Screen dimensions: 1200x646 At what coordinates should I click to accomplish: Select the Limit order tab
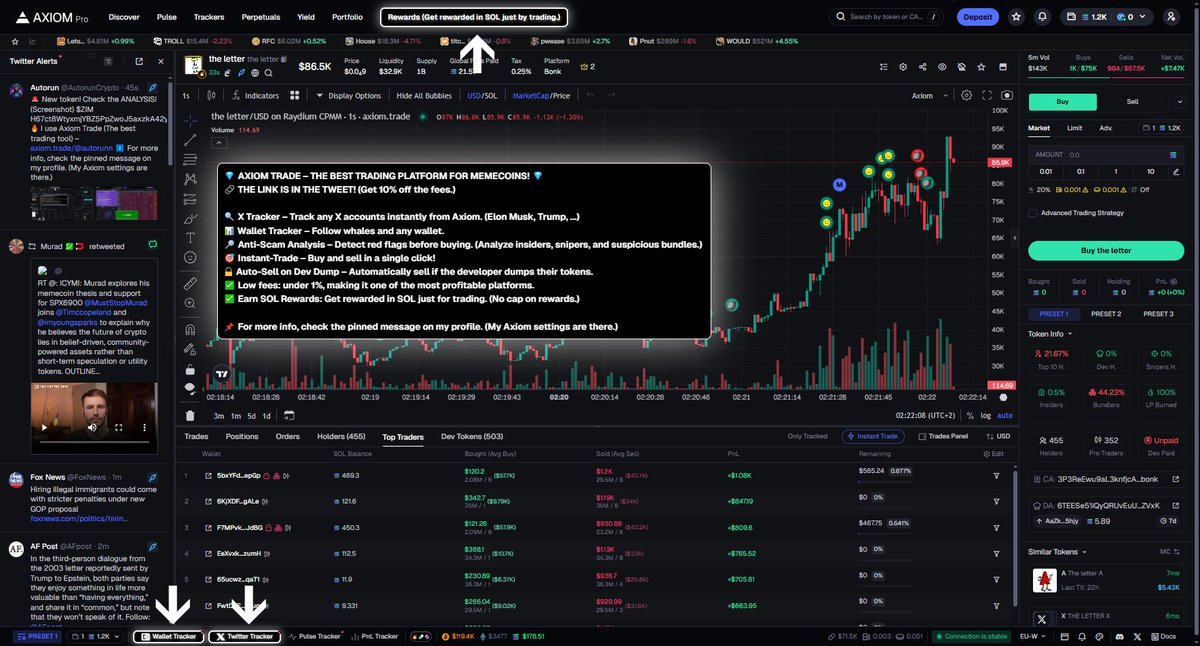click(1074, 128)
